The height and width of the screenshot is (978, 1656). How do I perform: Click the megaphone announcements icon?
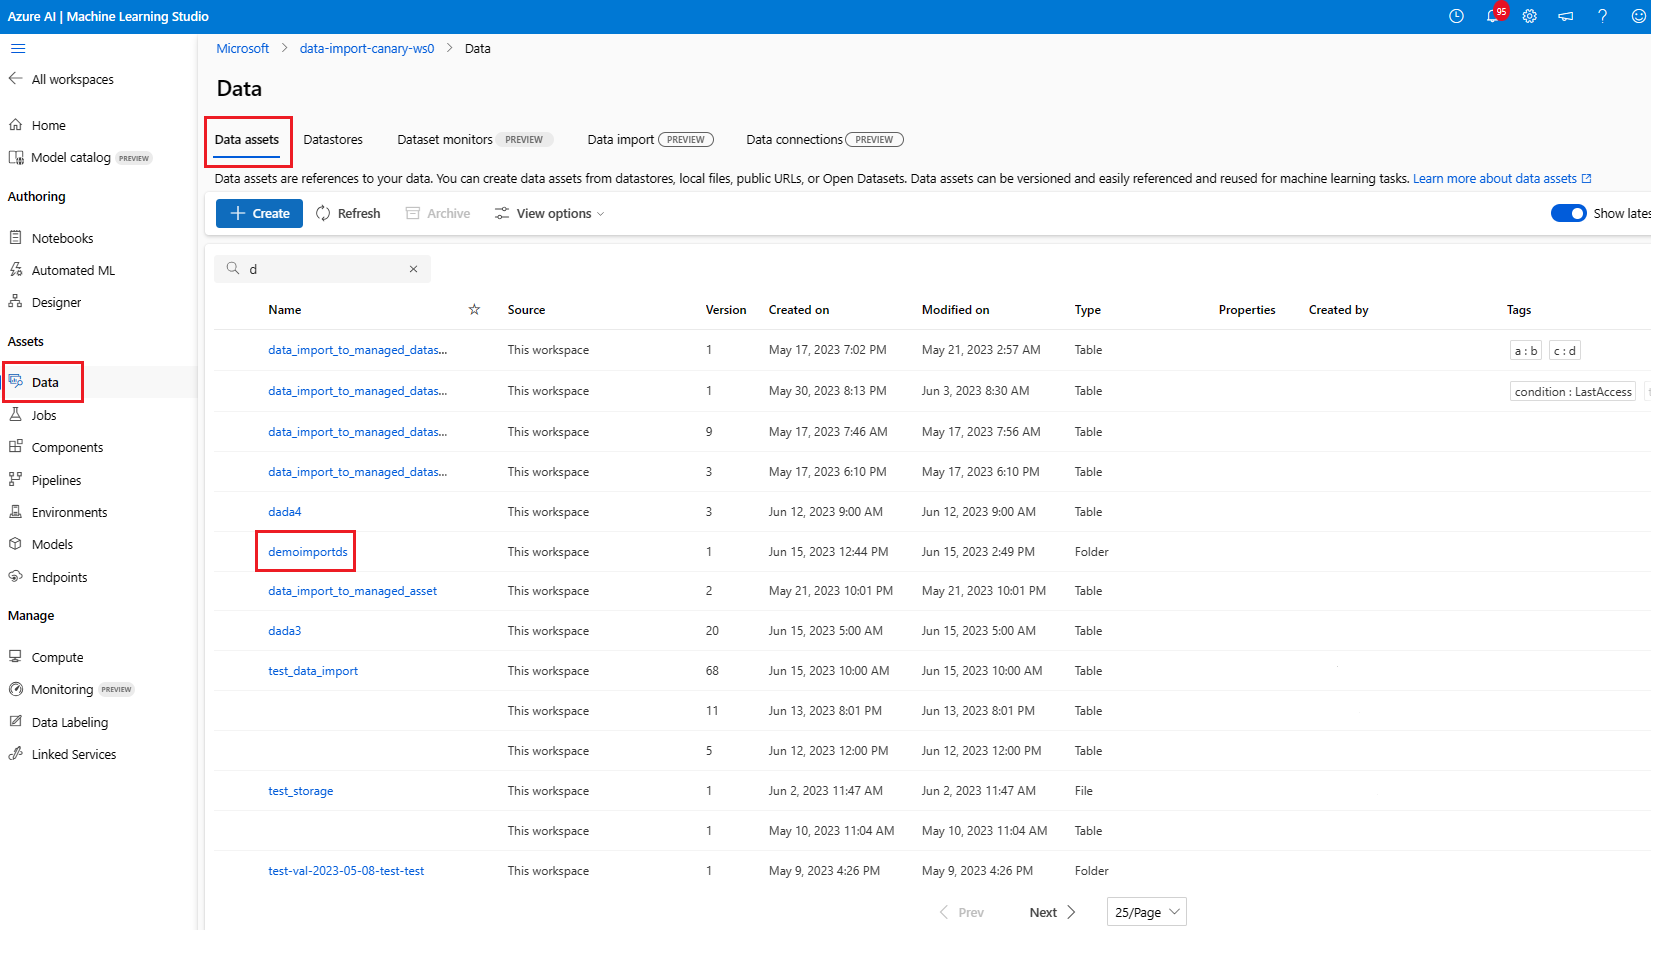1565,17
